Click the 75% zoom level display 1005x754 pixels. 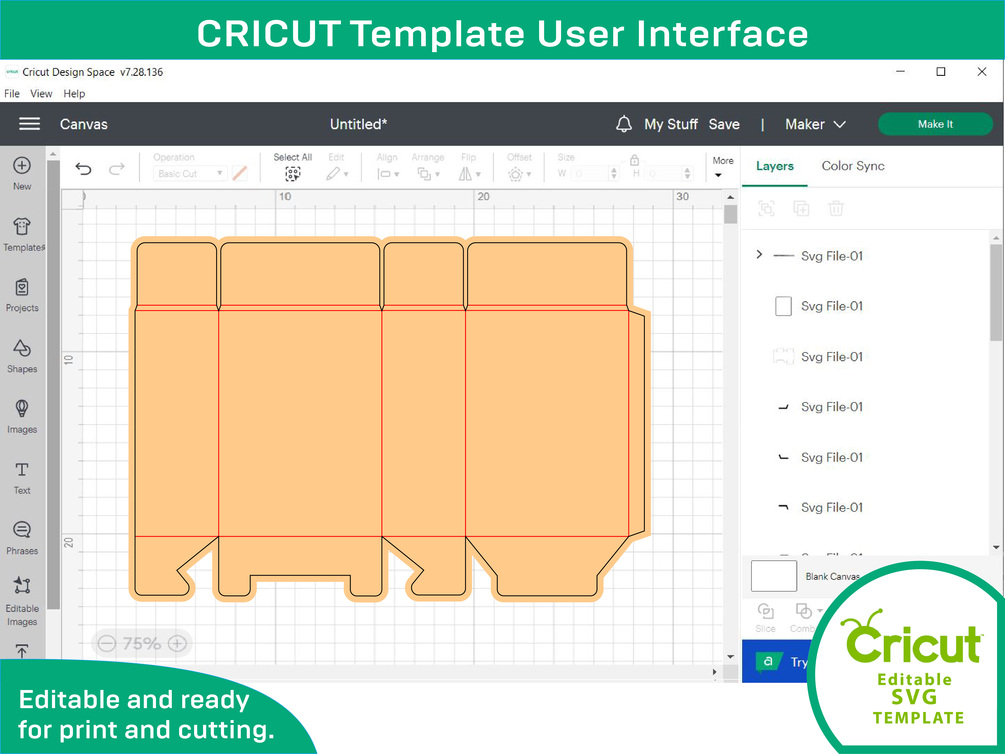142,643
